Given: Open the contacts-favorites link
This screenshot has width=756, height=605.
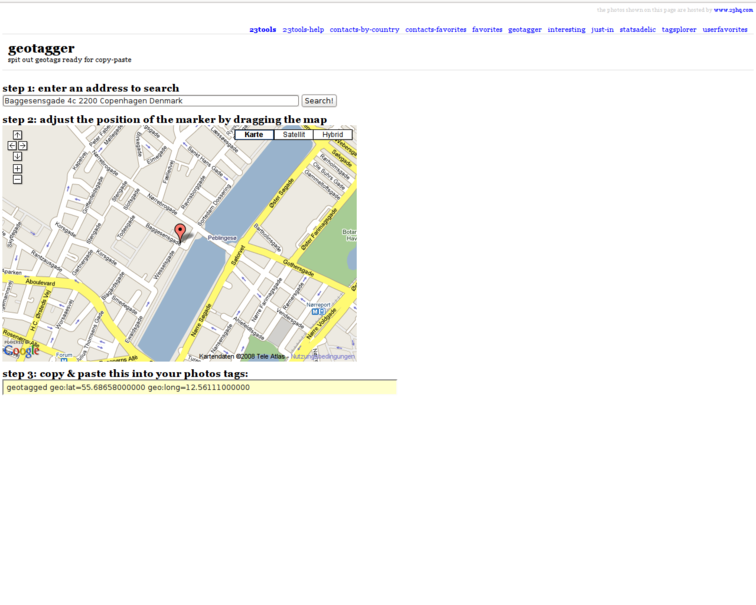Looking at the screenshot, I should point(436,29).
